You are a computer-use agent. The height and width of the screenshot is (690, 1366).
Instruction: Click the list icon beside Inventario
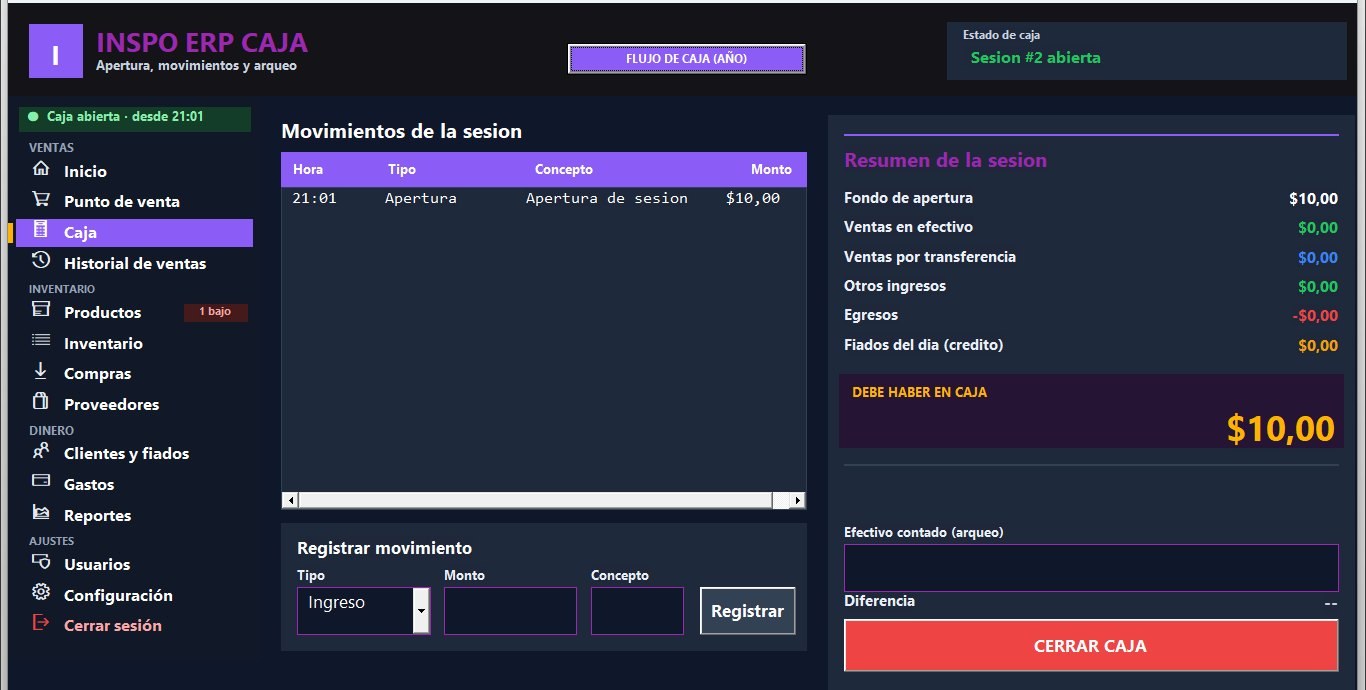tap(40, 341)
